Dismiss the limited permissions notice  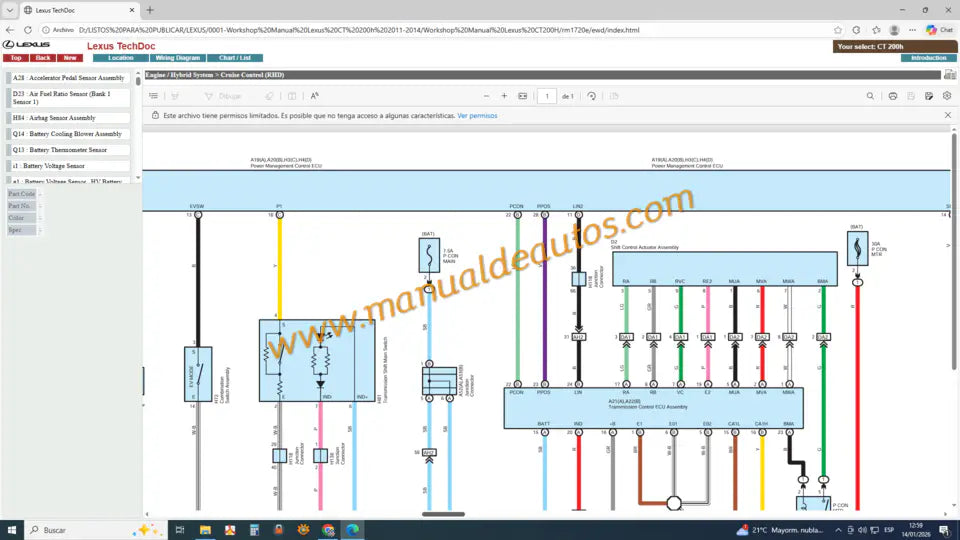[x=948, y=115]
